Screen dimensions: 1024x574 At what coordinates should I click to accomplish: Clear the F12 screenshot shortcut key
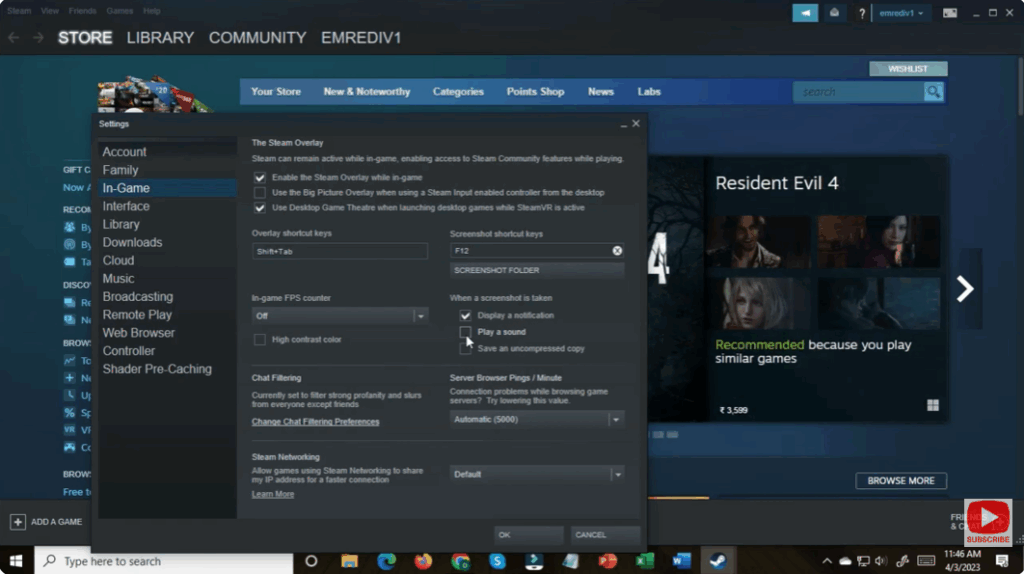[616, 251]
